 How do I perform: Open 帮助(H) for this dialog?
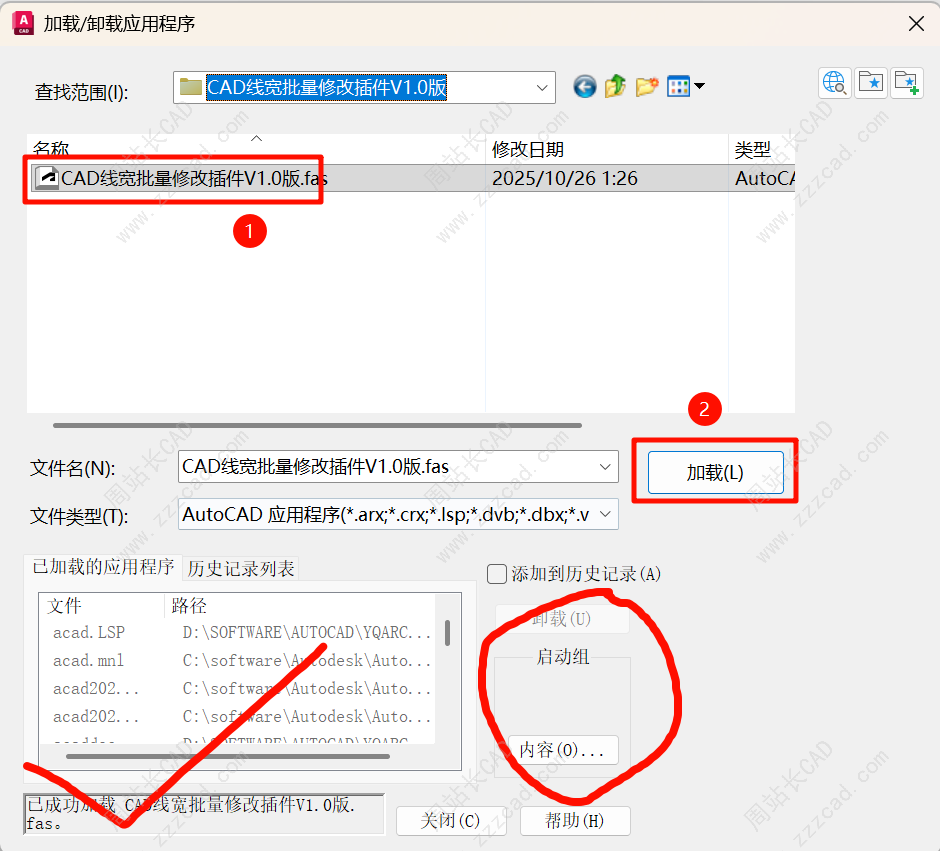coord(575,821)
